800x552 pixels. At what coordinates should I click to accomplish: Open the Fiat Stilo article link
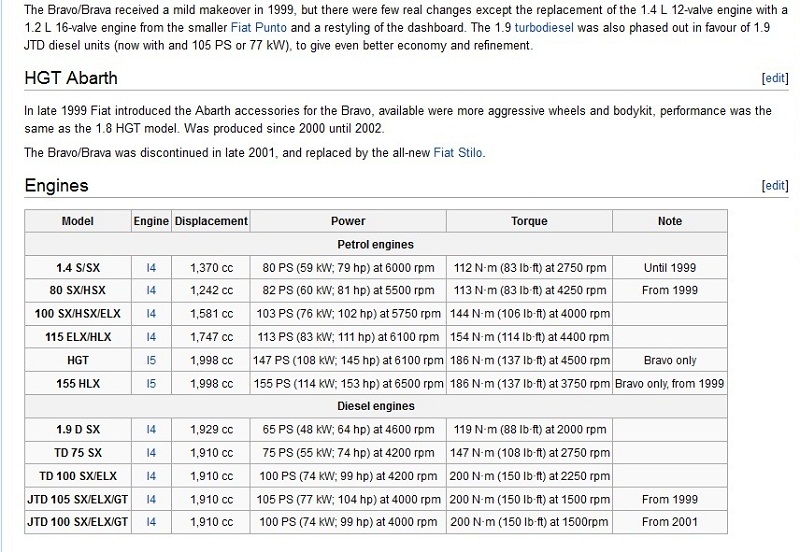tap(458, 153)
